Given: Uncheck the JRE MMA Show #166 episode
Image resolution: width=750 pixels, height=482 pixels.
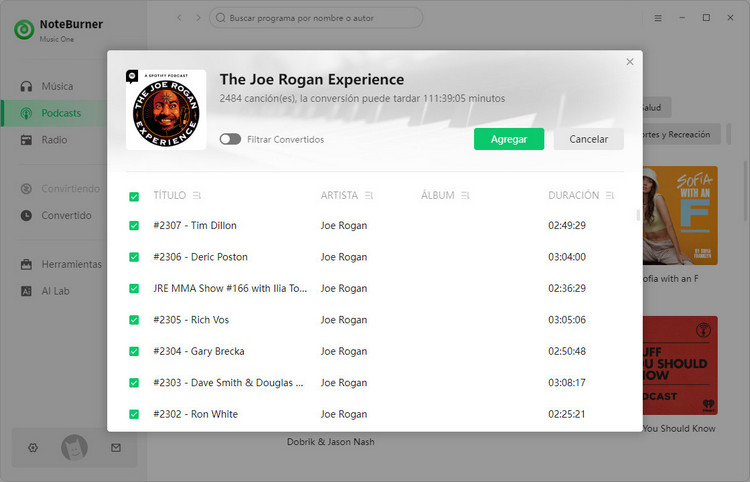Looking at the screenshot, I should pyautogui.click(x=134, y=289).
